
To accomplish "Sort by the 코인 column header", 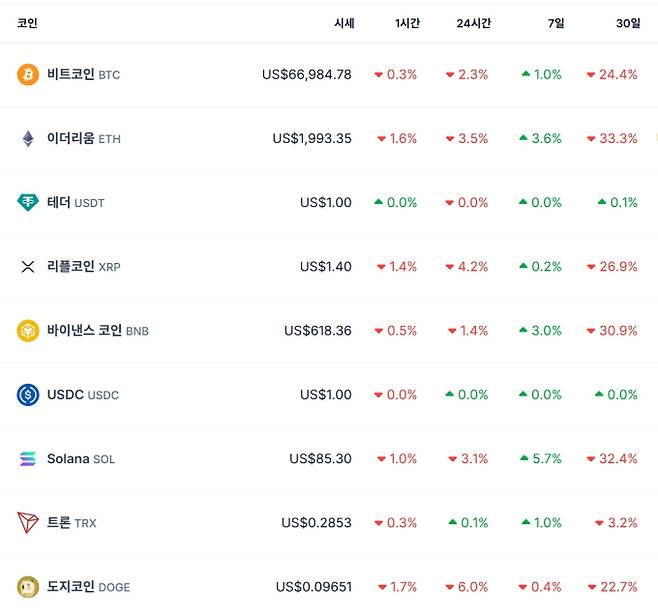I will pos(27,23).
